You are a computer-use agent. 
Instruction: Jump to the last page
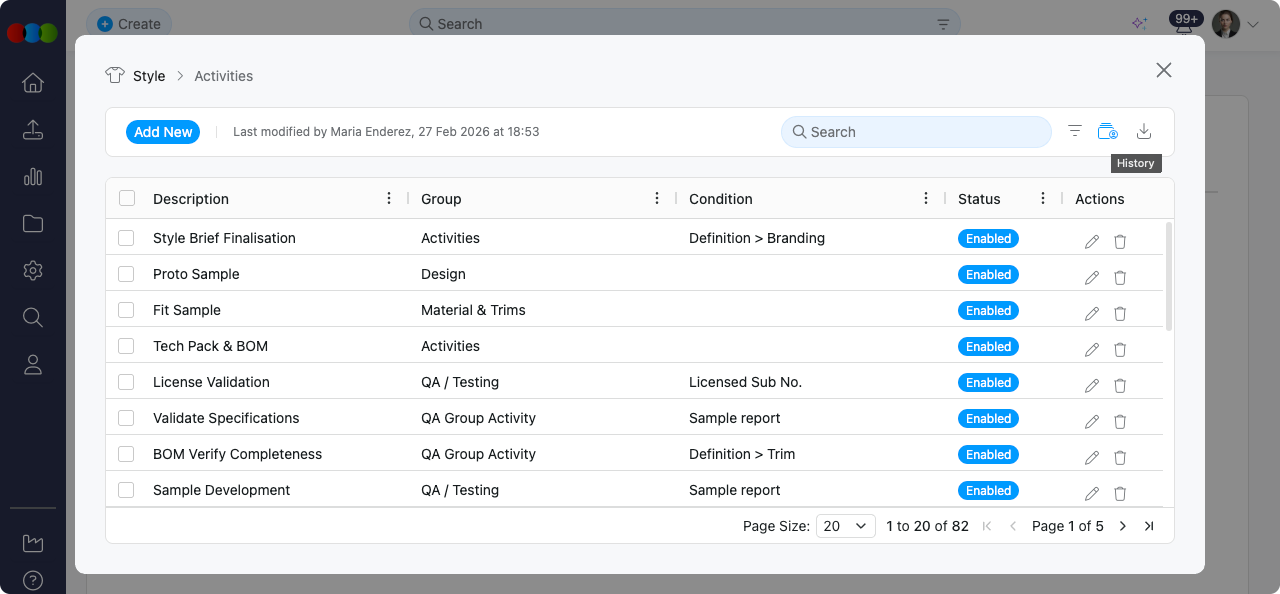1149,526
